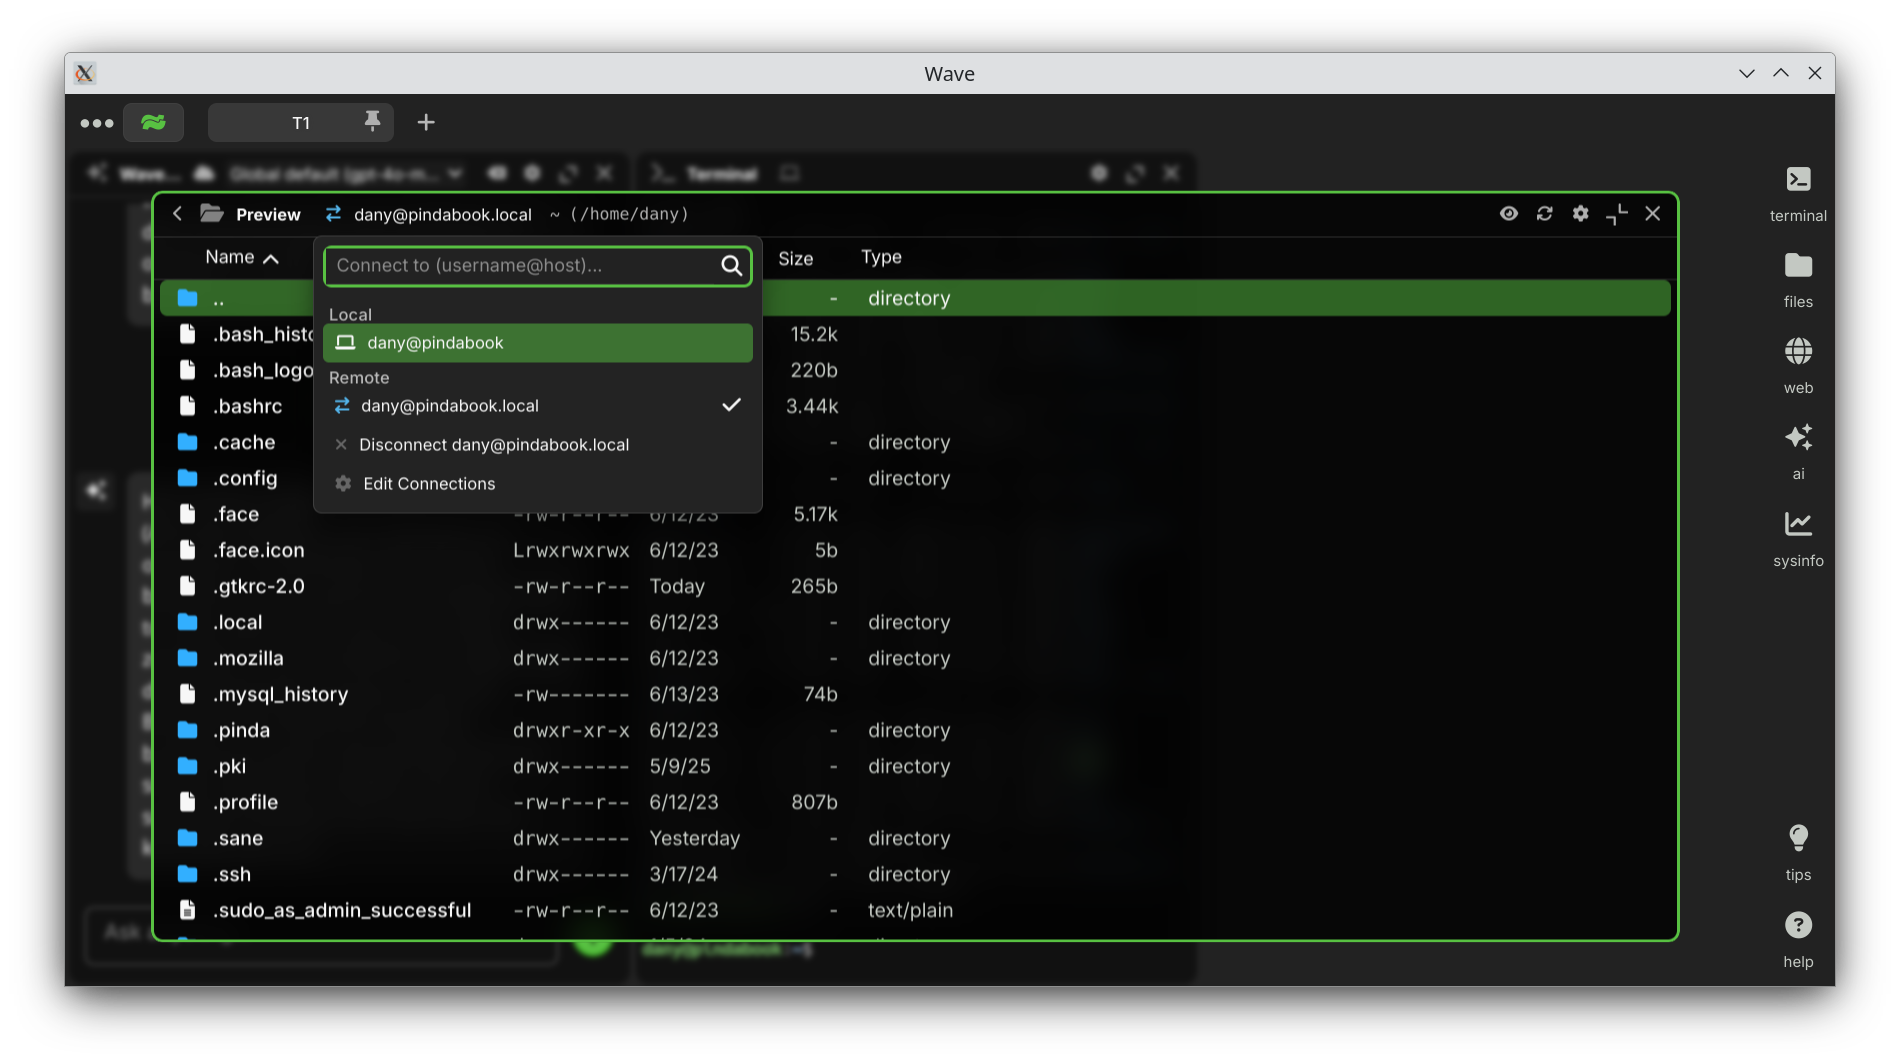Open the .cache folder

point(244,442)
